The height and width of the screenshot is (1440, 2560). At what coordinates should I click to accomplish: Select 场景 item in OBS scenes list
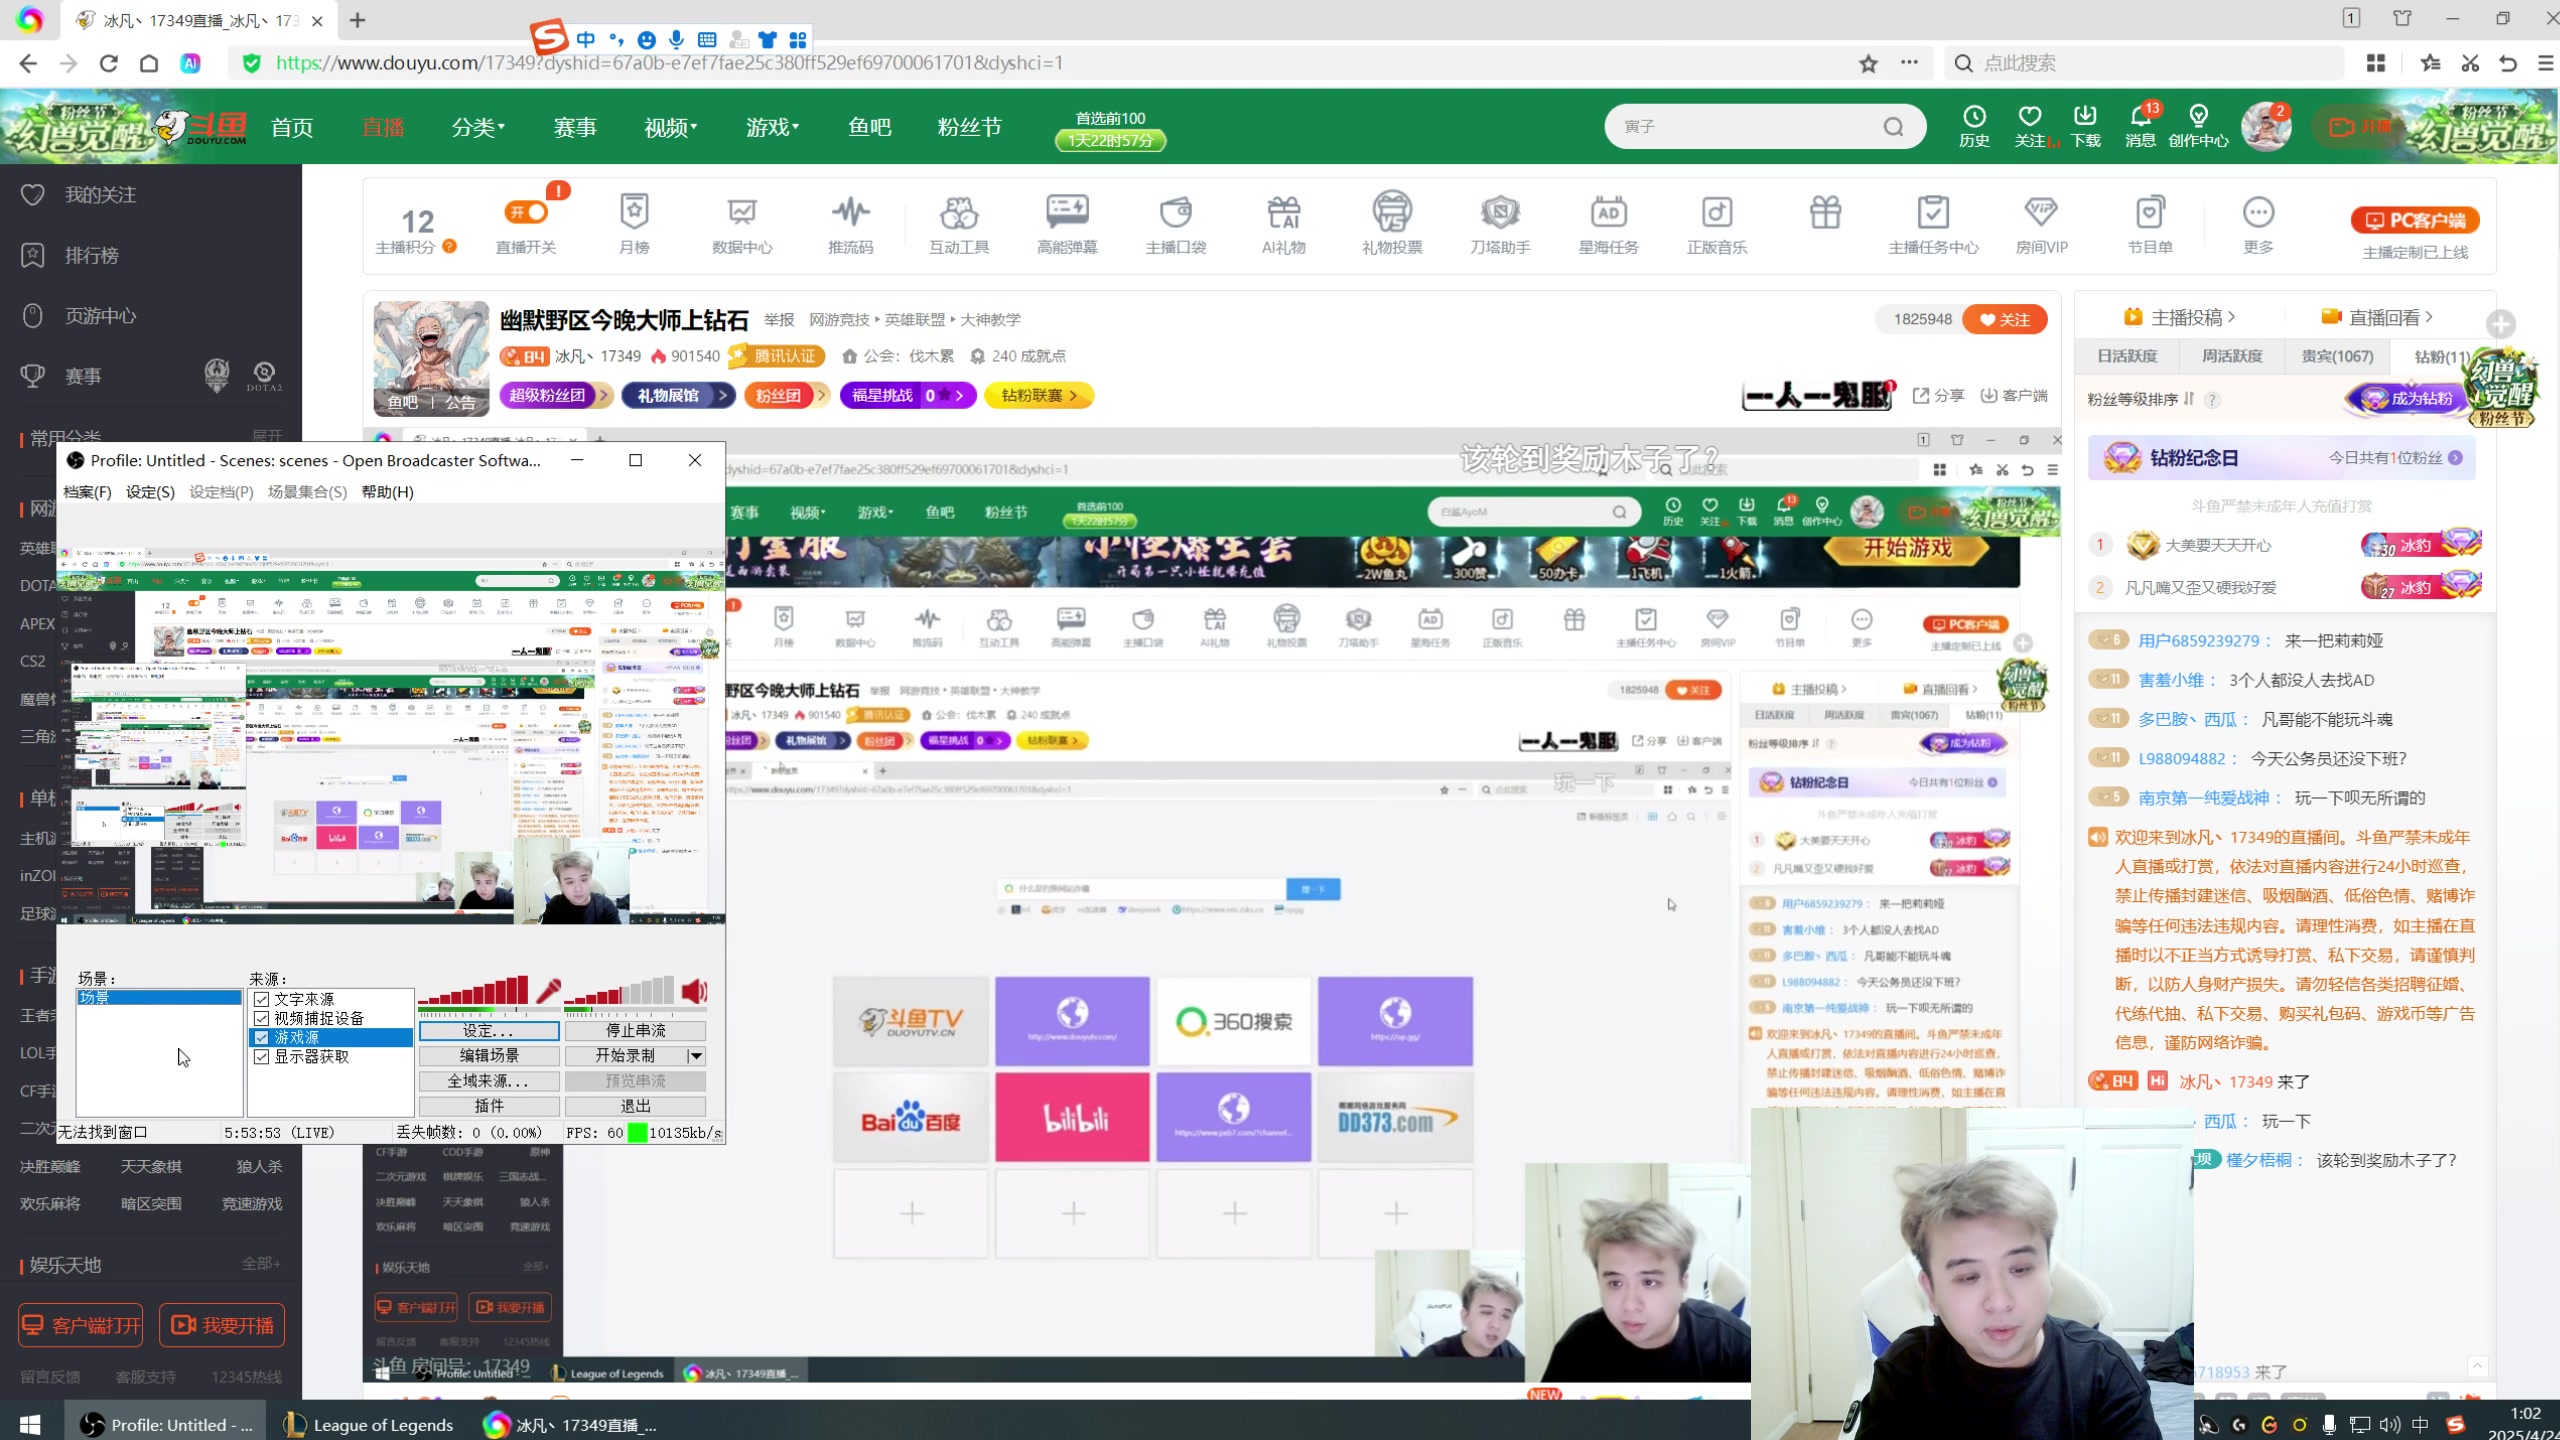(158, 997)
